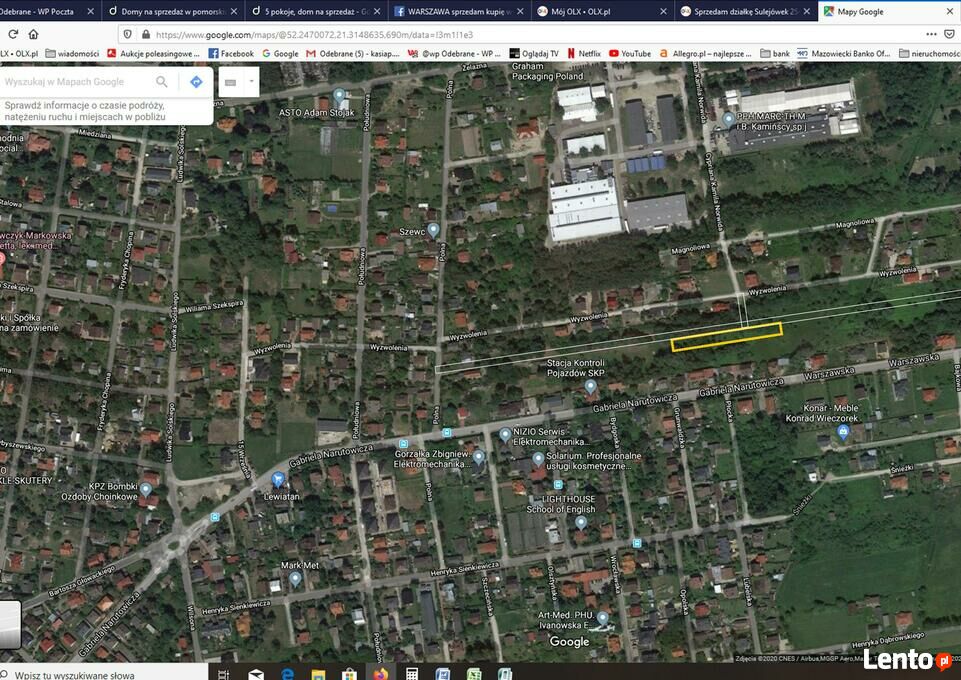Open the tracking protection shield icon
961x680 pixels.
click(x=127, y=34)
